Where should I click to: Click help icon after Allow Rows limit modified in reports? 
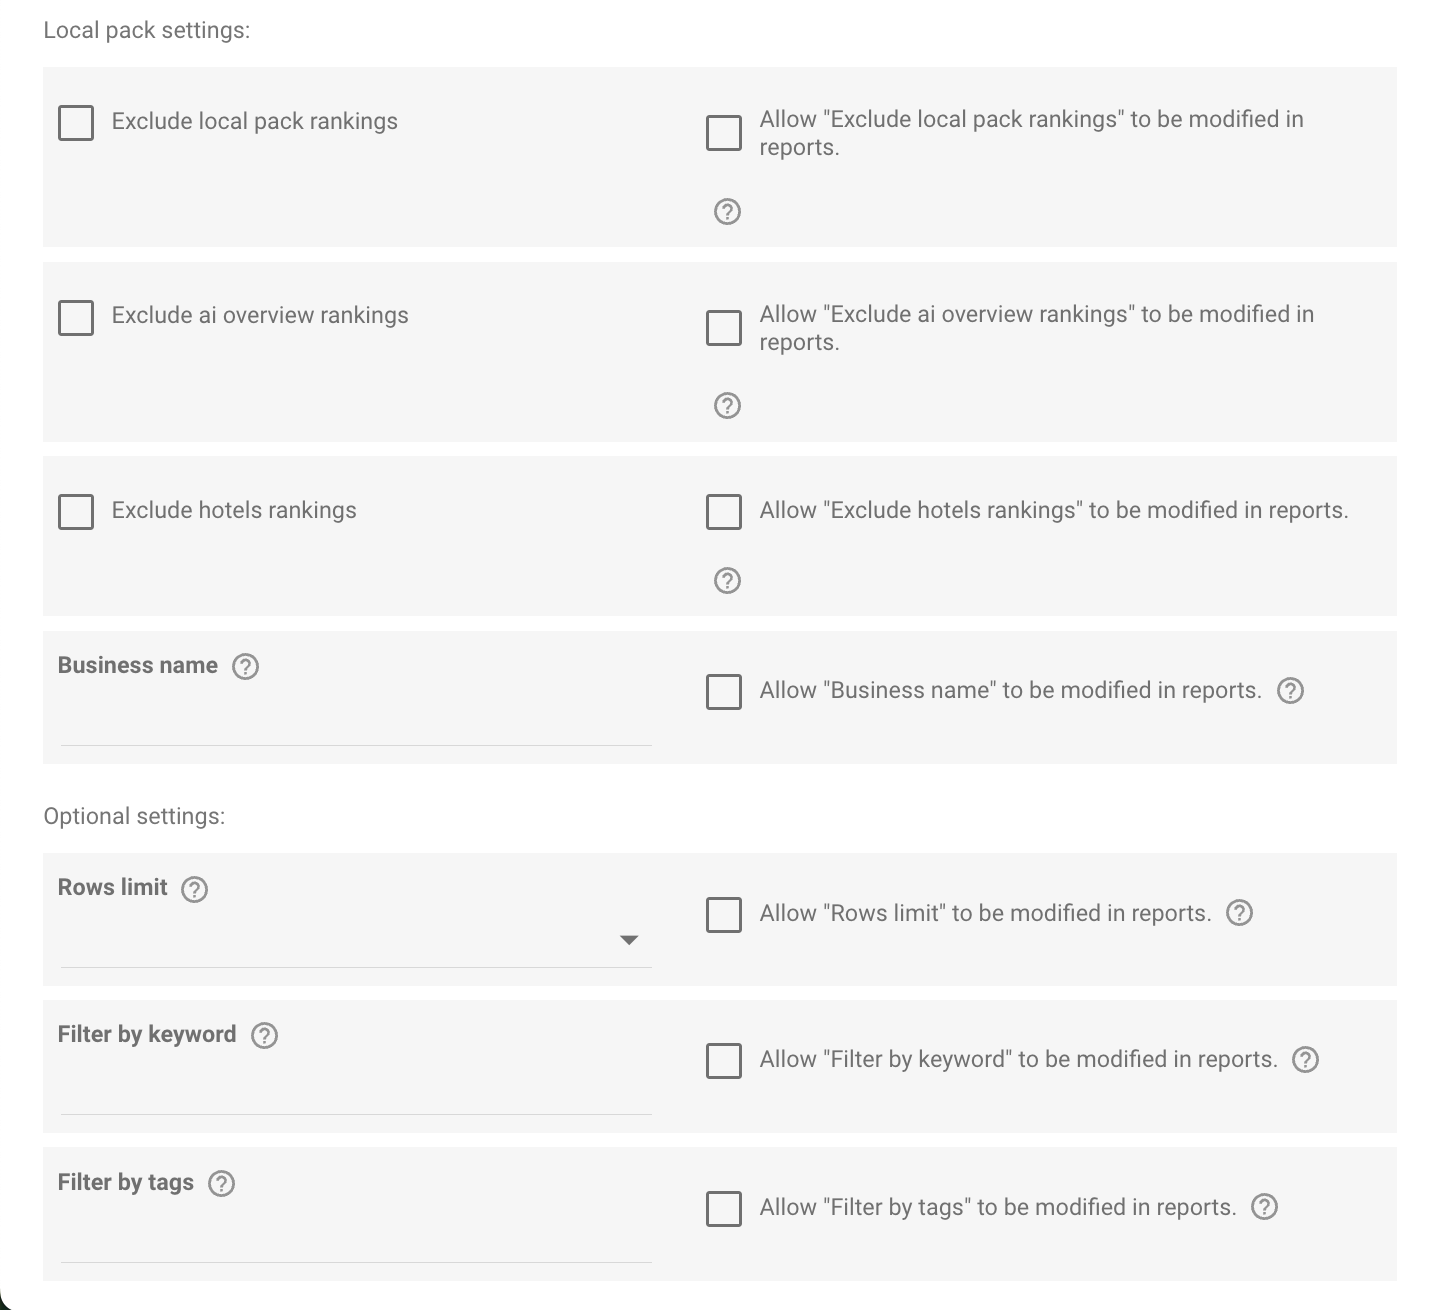point(1239,912)
